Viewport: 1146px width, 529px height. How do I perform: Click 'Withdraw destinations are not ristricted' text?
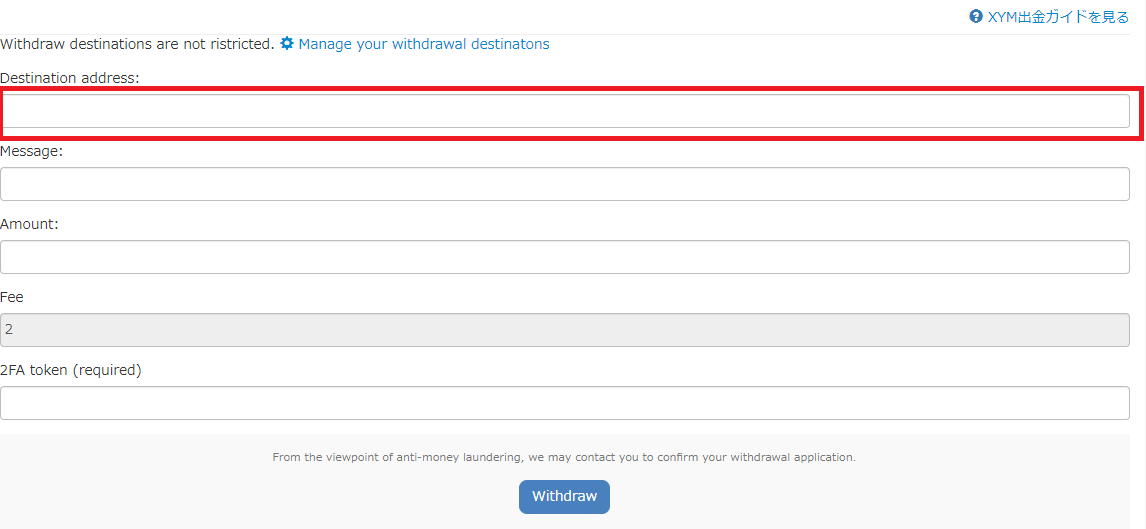137,44
